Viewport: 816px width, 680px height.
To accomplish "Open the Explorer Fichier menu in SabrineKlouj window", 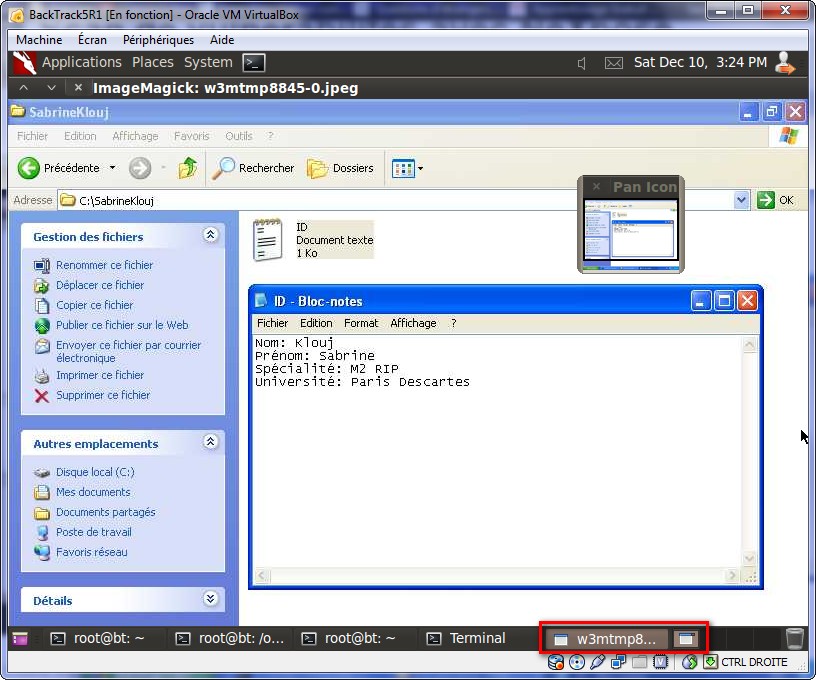I will [x=32, y=136].
